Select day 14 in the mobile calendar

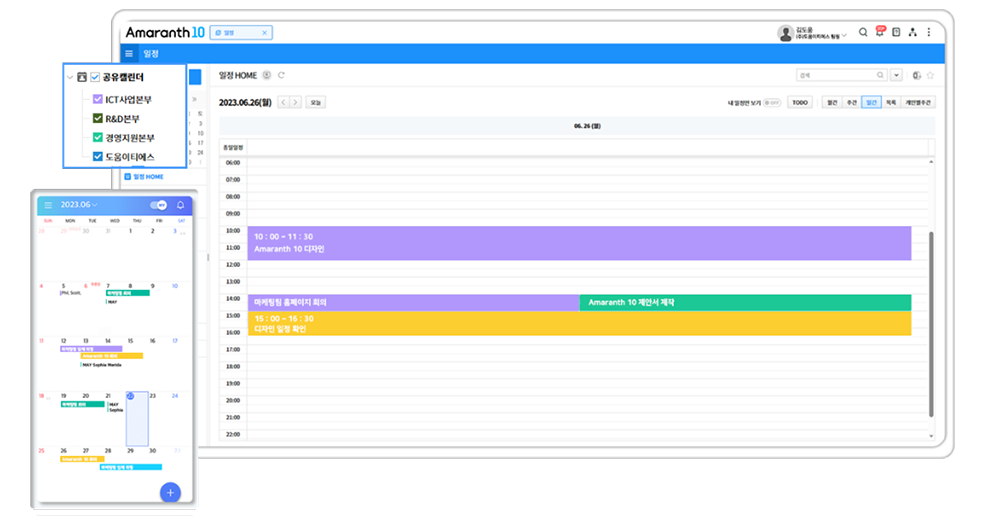[108, 341]
